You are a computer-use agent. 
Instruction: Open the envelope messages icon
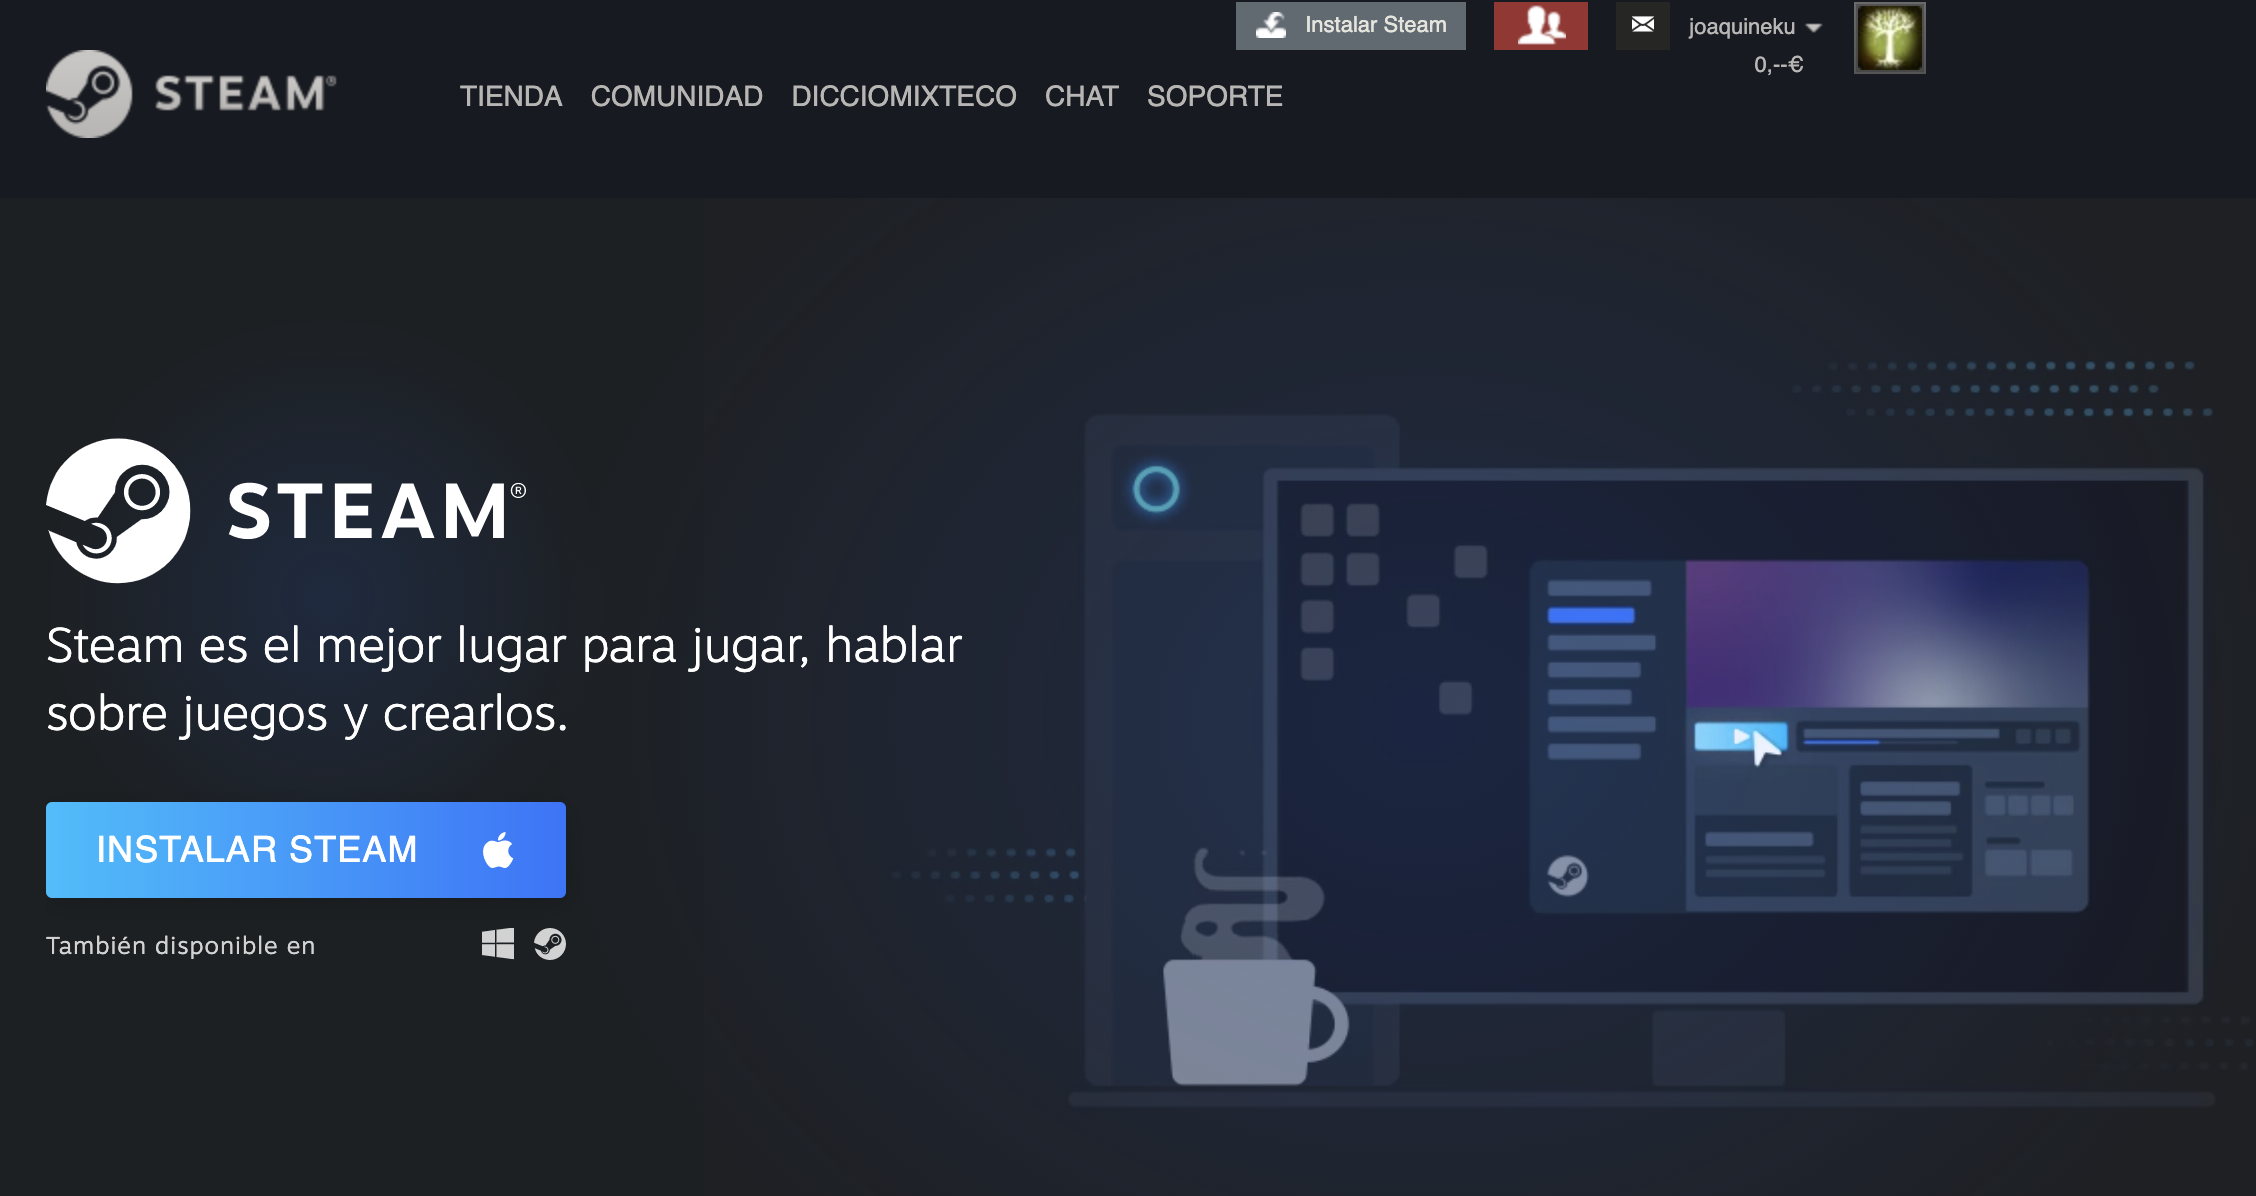(x=1643, y=25)
